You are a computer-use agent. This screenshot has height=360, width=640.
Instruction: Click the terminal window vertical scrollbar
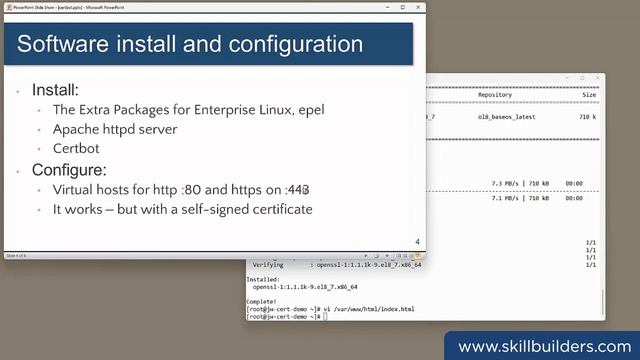[602, 302]
